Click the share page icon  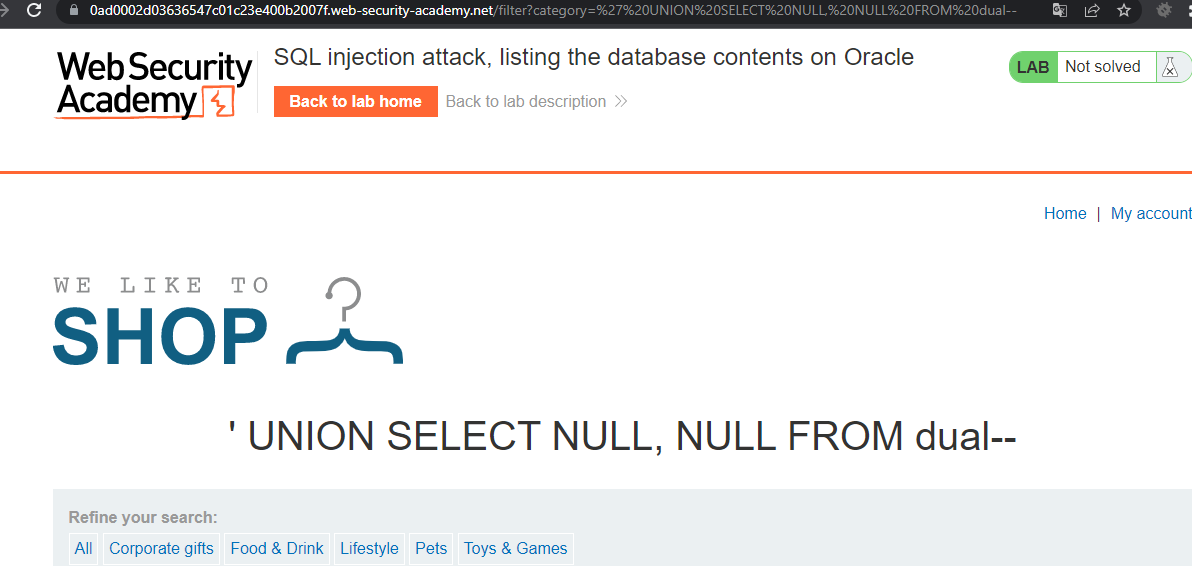[x=1092, y=11]
